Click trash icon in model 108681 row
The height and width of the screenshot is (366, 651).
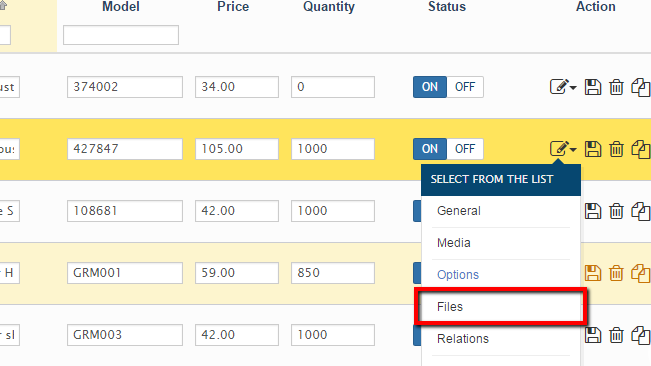point(616,211)
